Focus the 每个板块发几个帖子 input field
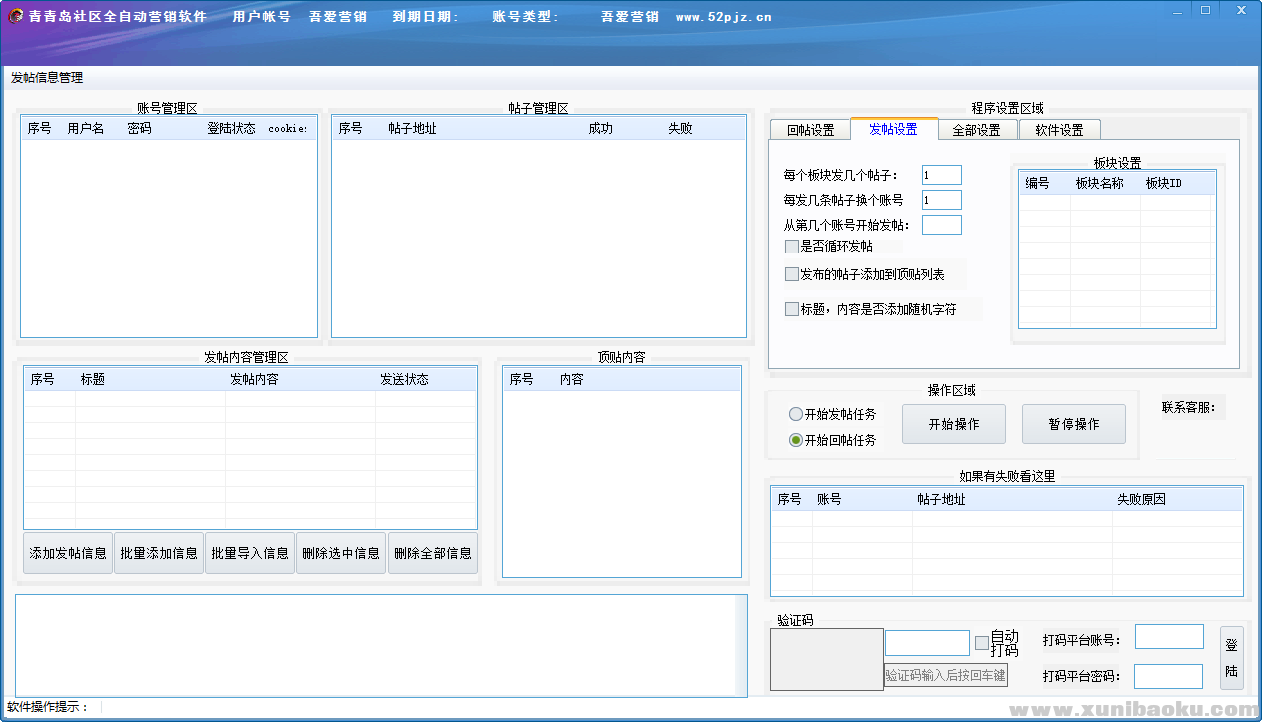Viewport: 1262px width, 722px height. tap(941, 175)
